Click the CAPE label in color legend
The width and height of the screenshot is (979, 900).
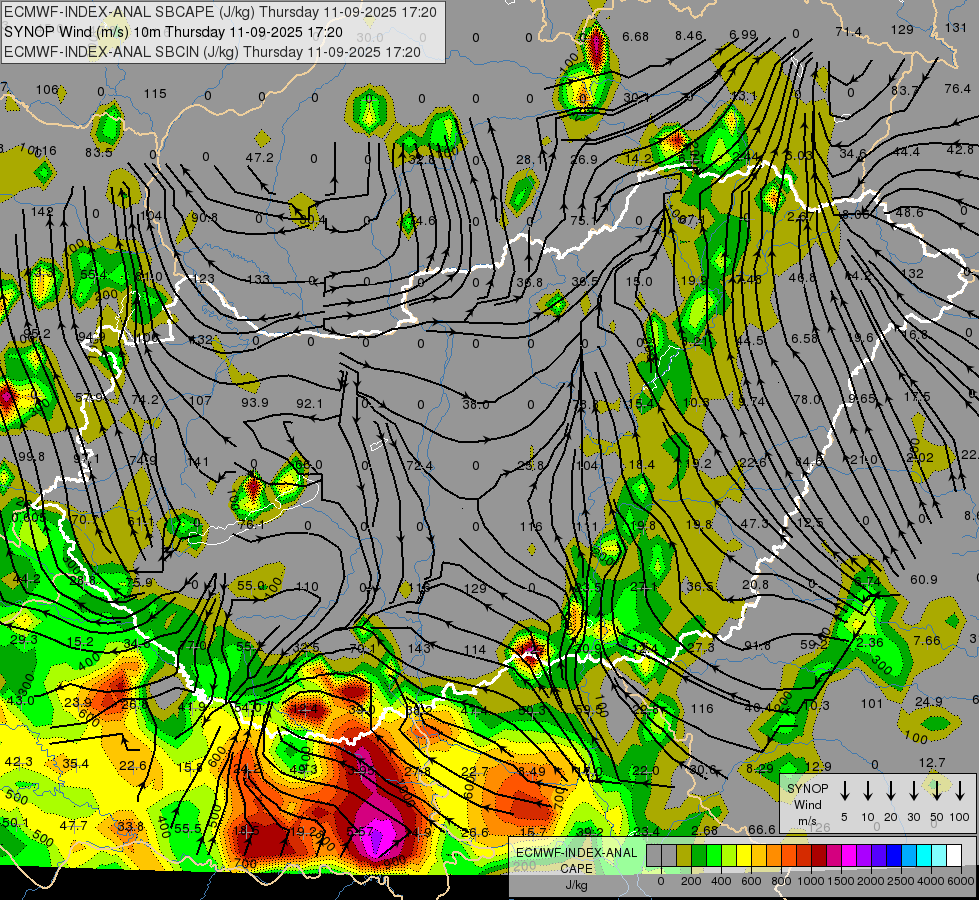(x=576, y=869)
